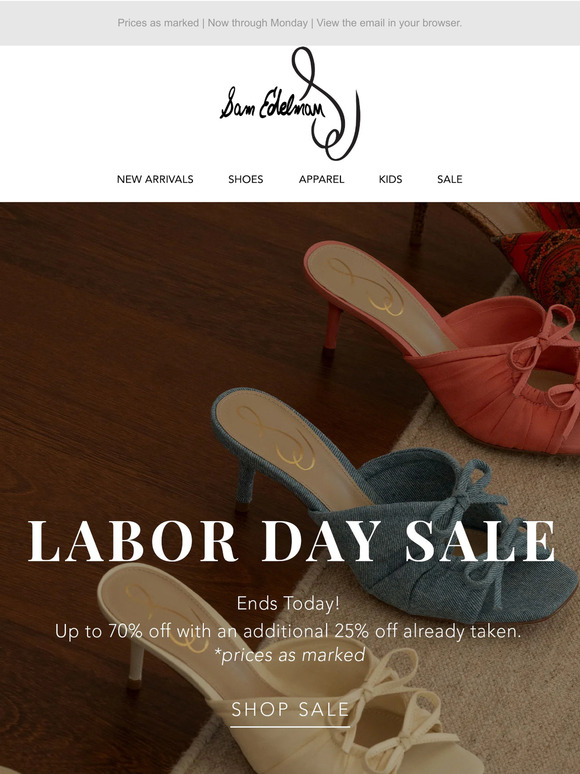The image size is (580, 774).
Task: Click 'Now through Monday' preheader text
Action: (258, 23)
